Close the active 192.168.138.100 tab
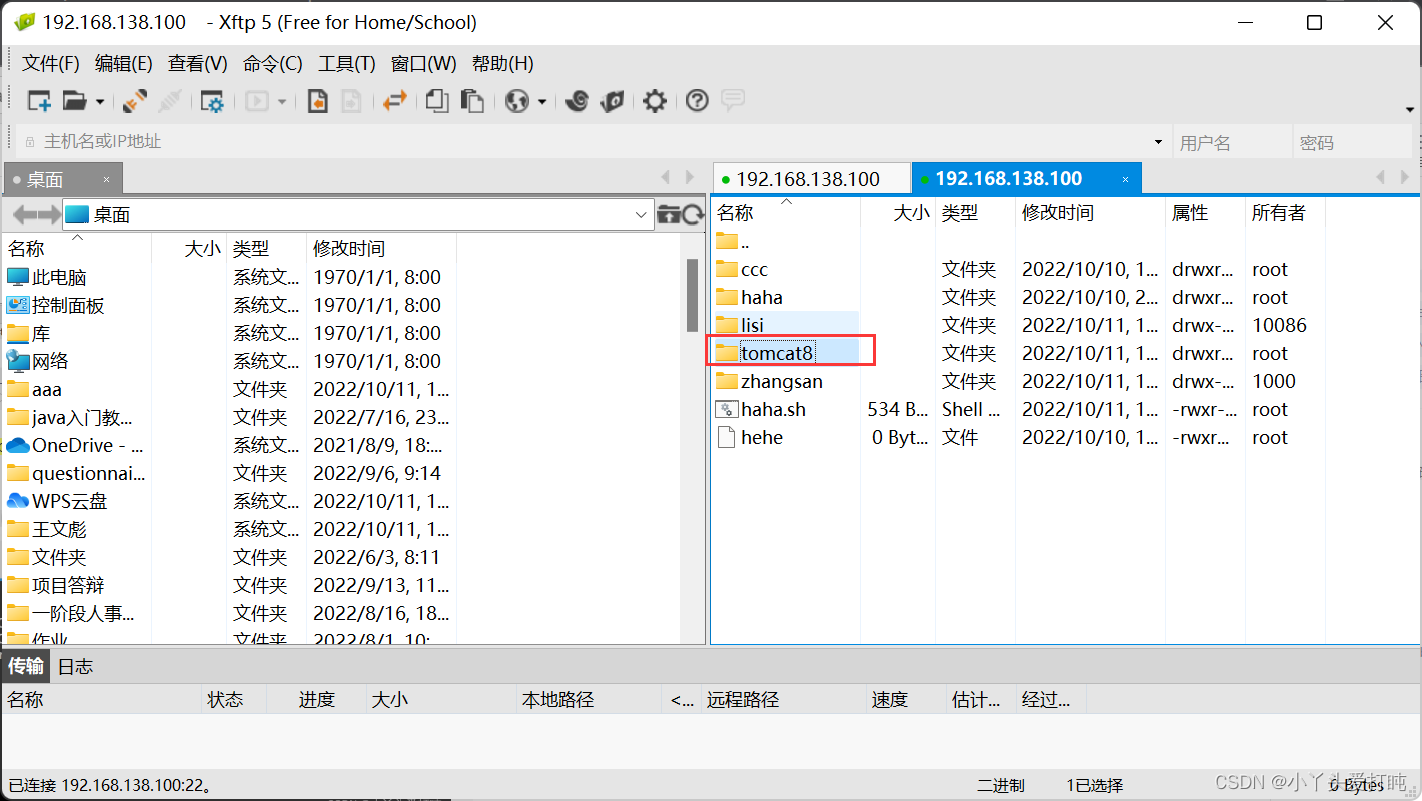 pos(1125,180)
